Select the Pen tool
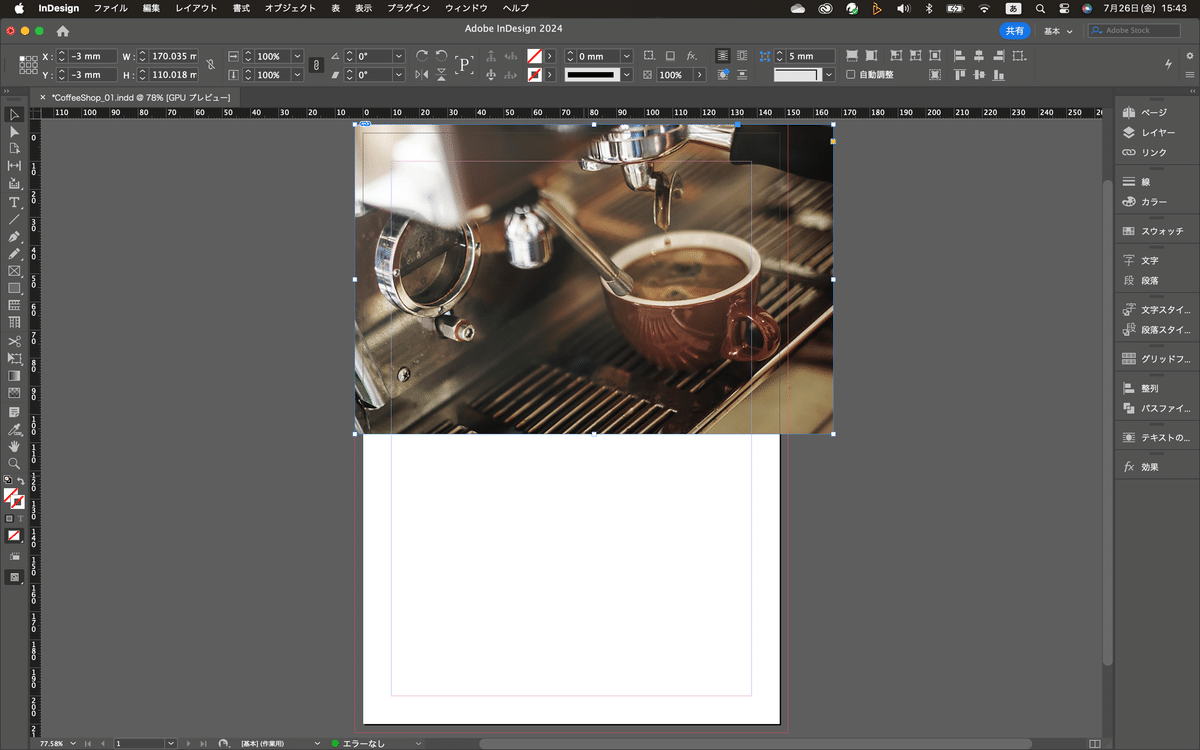Screen dimensions: 1200x750 click(x=14, y=237)
